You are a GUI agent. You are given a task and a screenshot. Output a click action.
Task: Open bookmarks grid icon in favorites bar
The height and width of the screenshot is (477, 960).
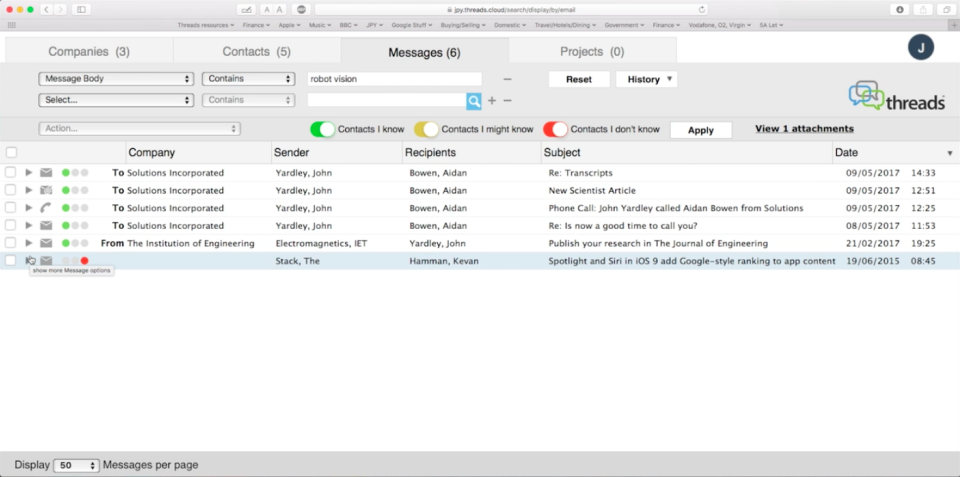click(11, 25)
